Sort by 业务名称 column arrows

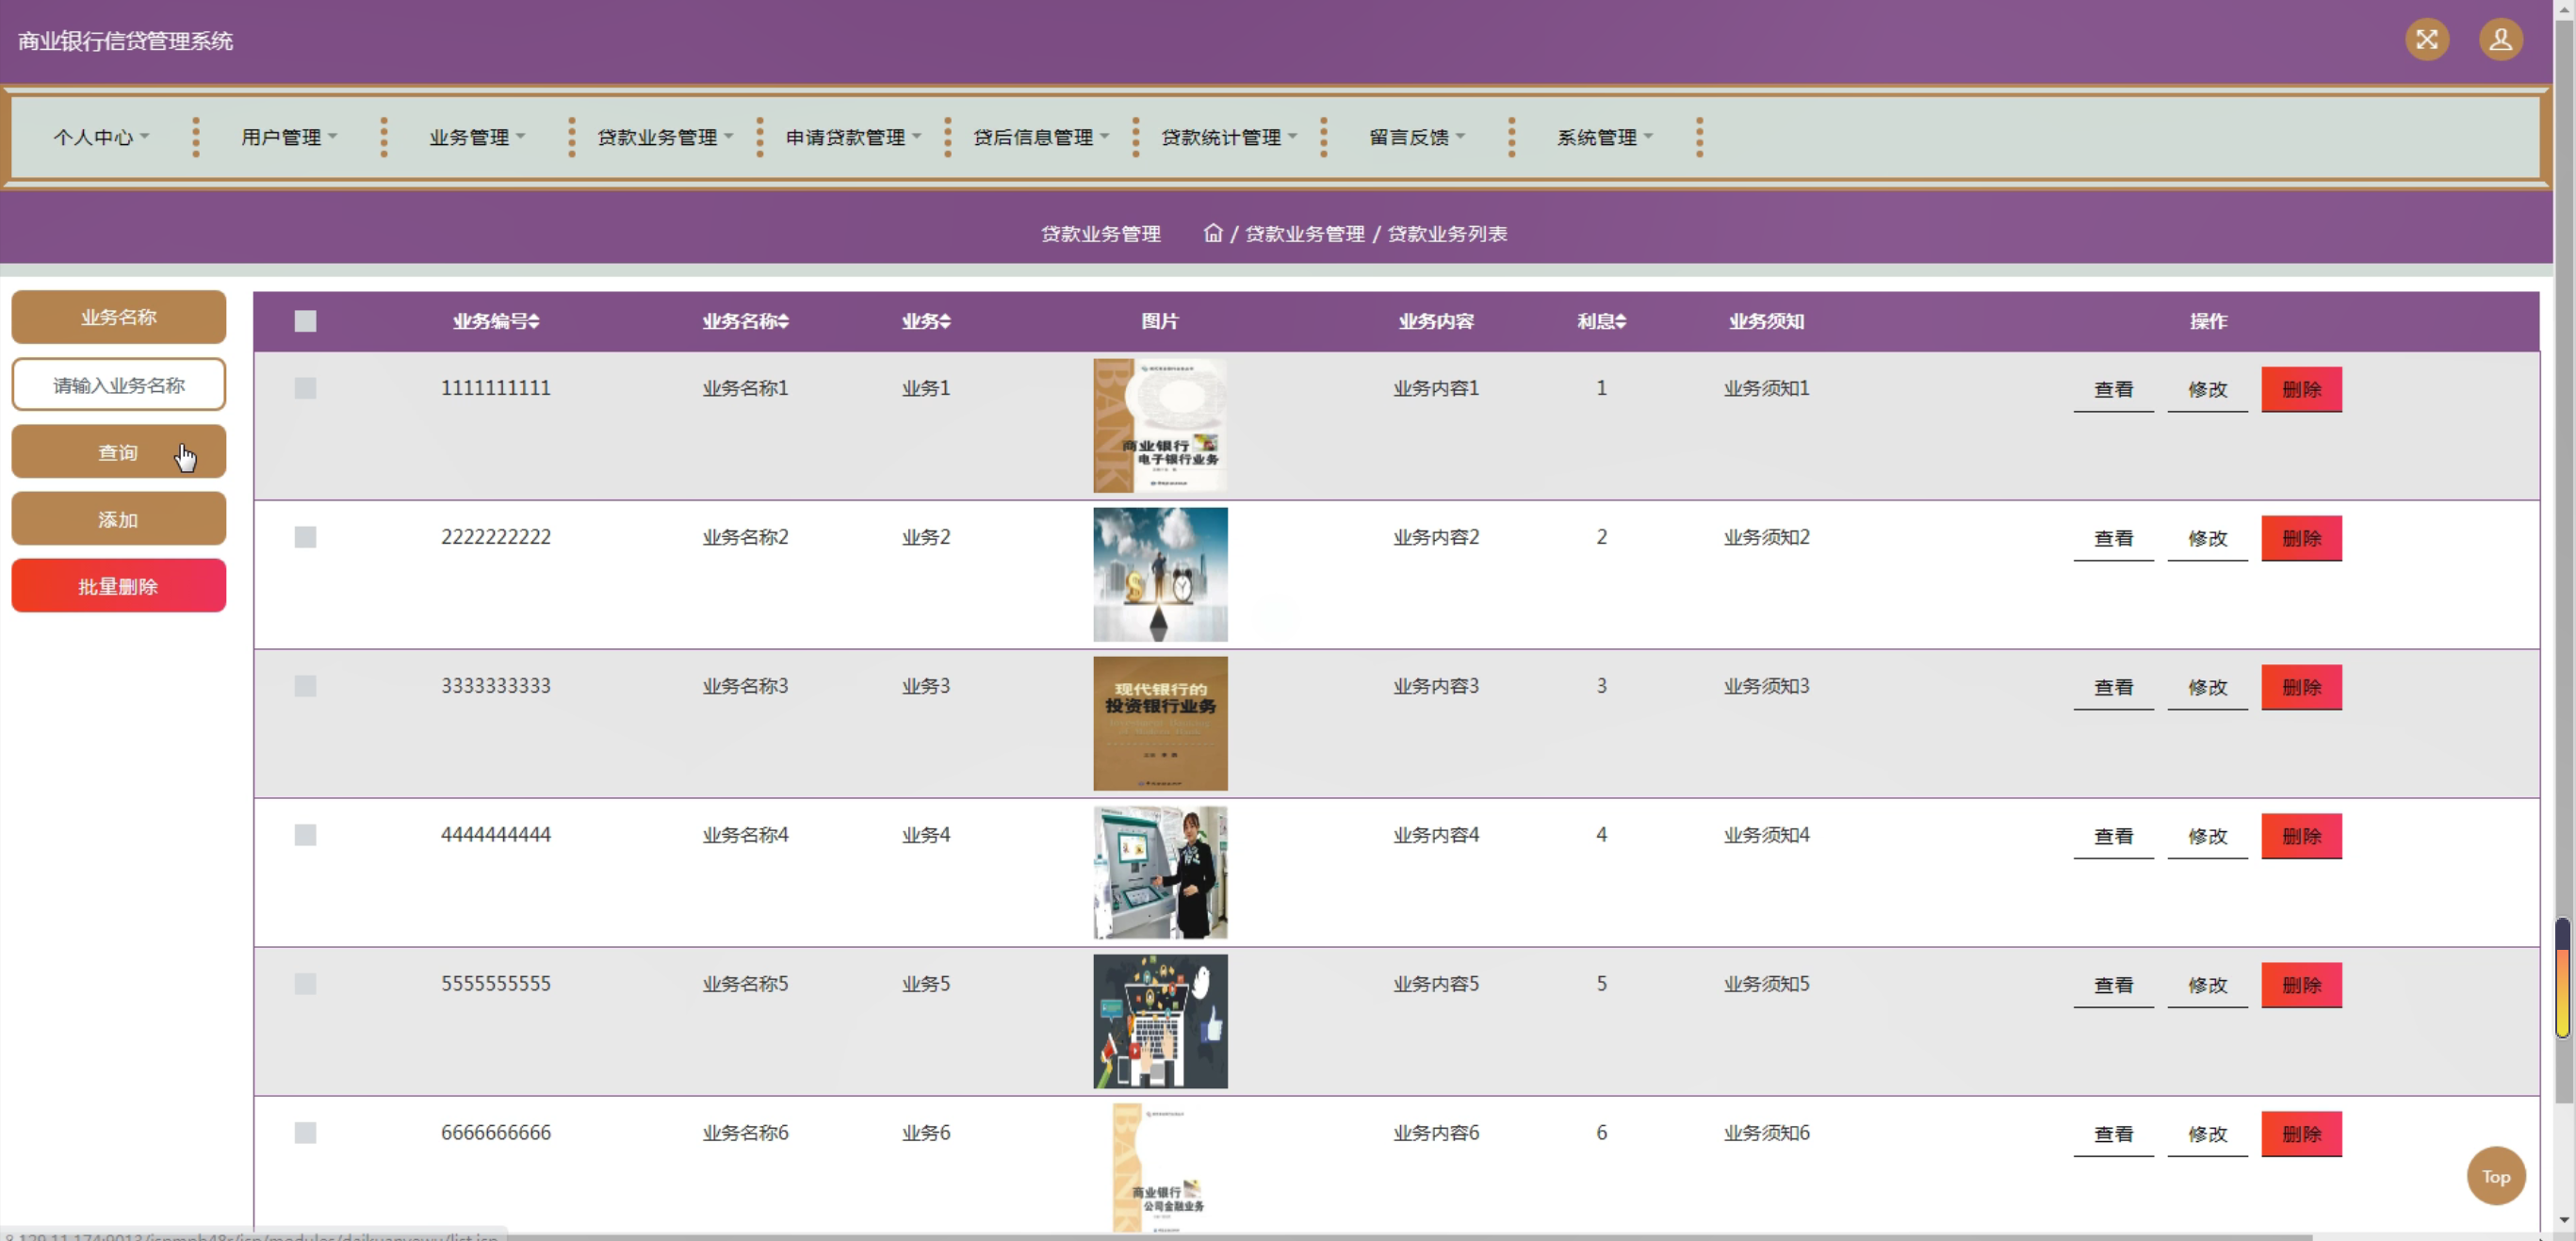[x=784, y=321]
